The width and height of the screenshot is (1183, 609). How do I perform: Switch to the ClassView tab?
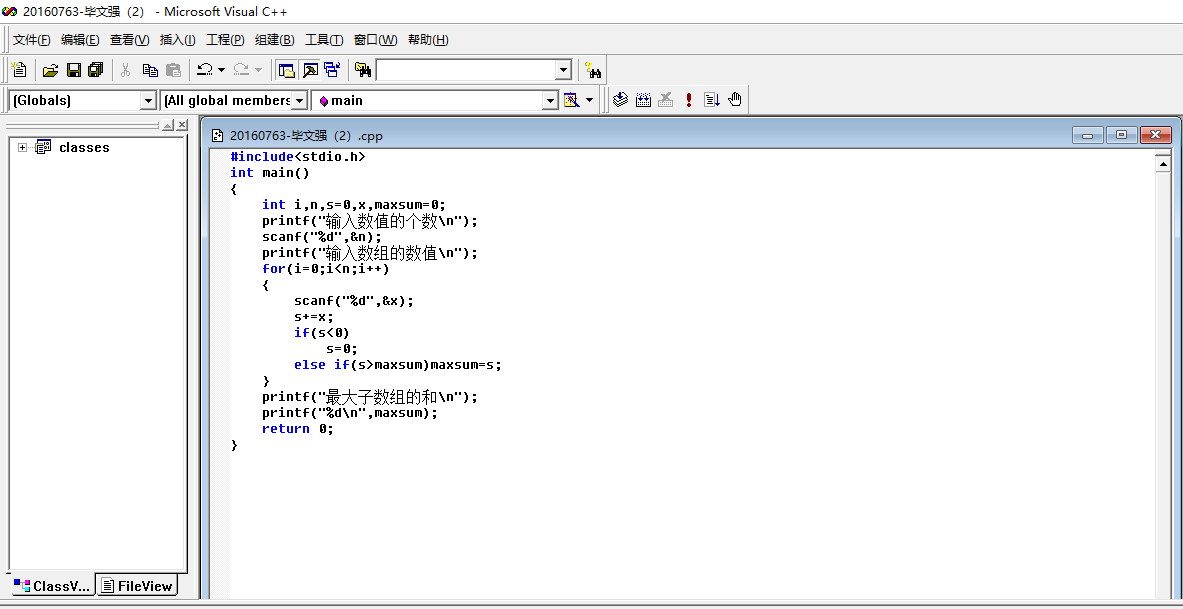[52, 586]
